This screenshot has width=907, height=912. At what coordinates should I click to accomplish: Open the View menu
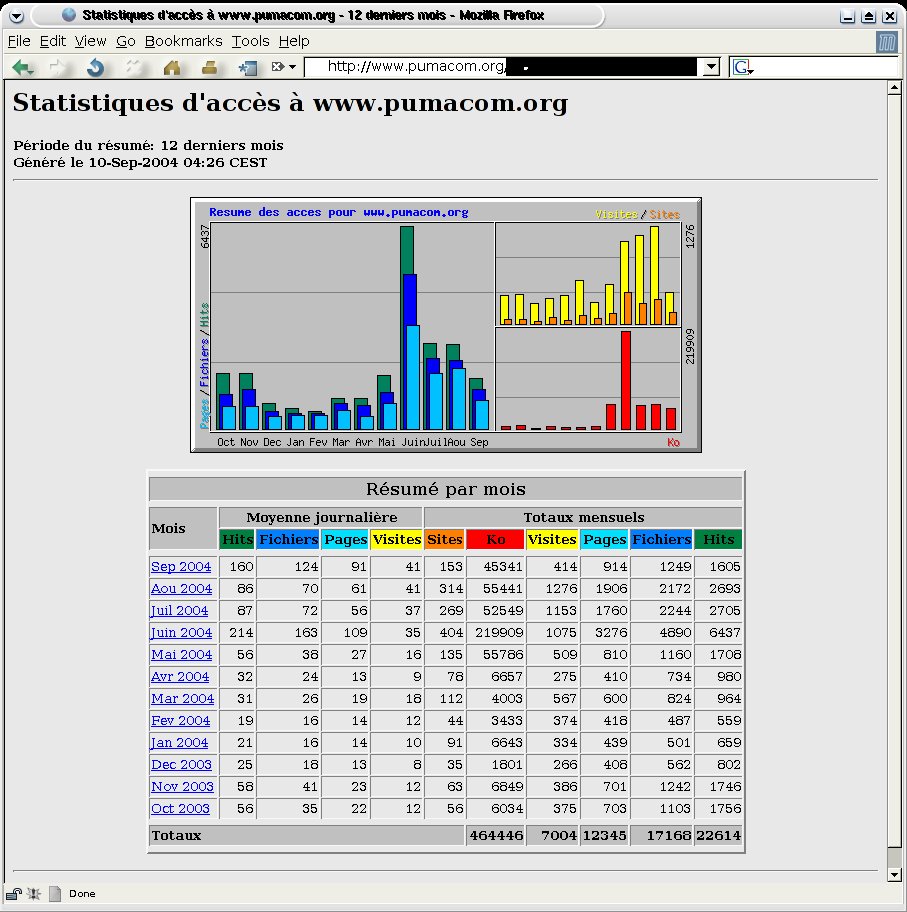point(90,41)
